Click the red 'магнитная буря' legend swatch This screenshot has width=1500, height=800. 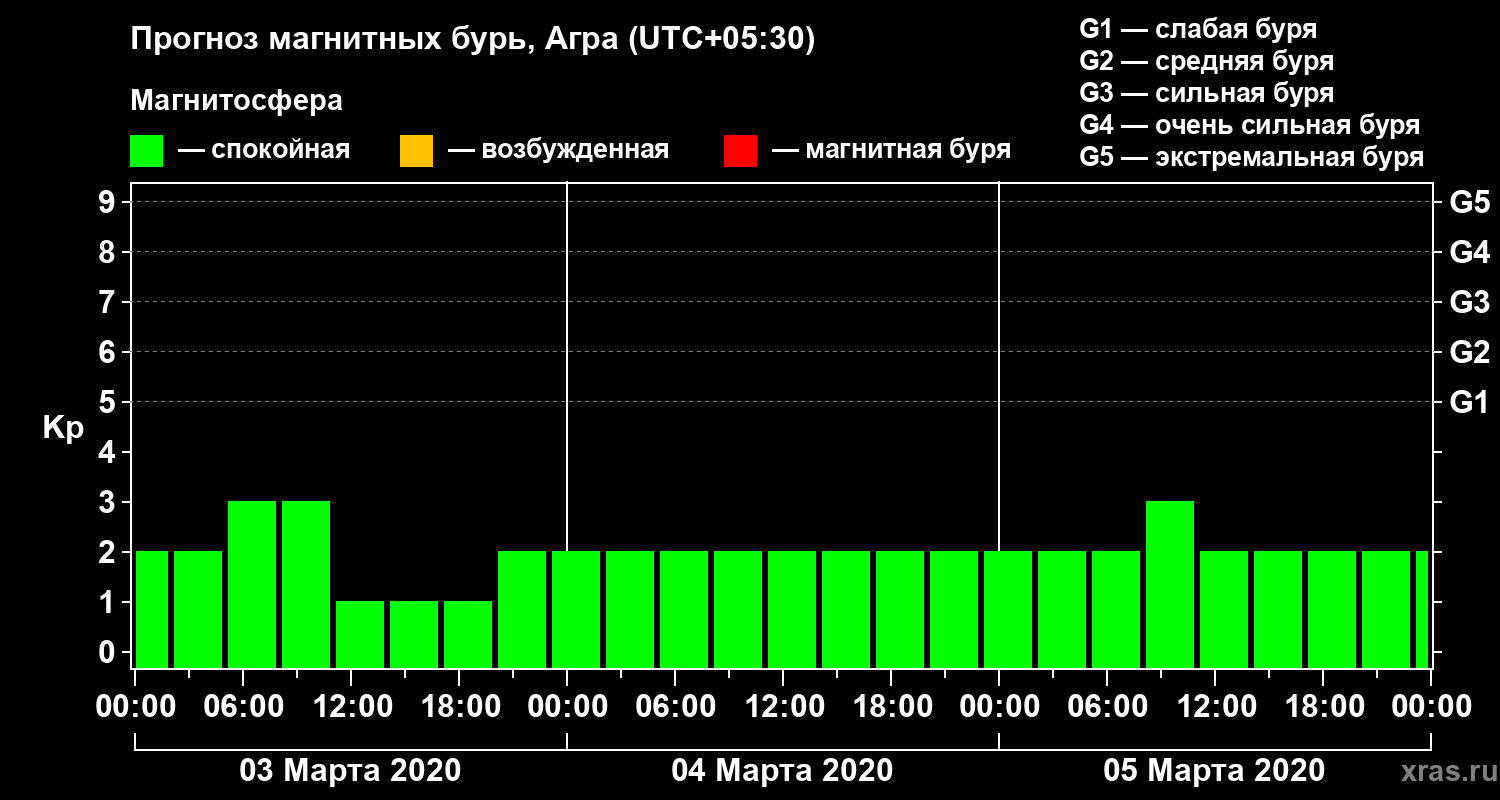740,151
